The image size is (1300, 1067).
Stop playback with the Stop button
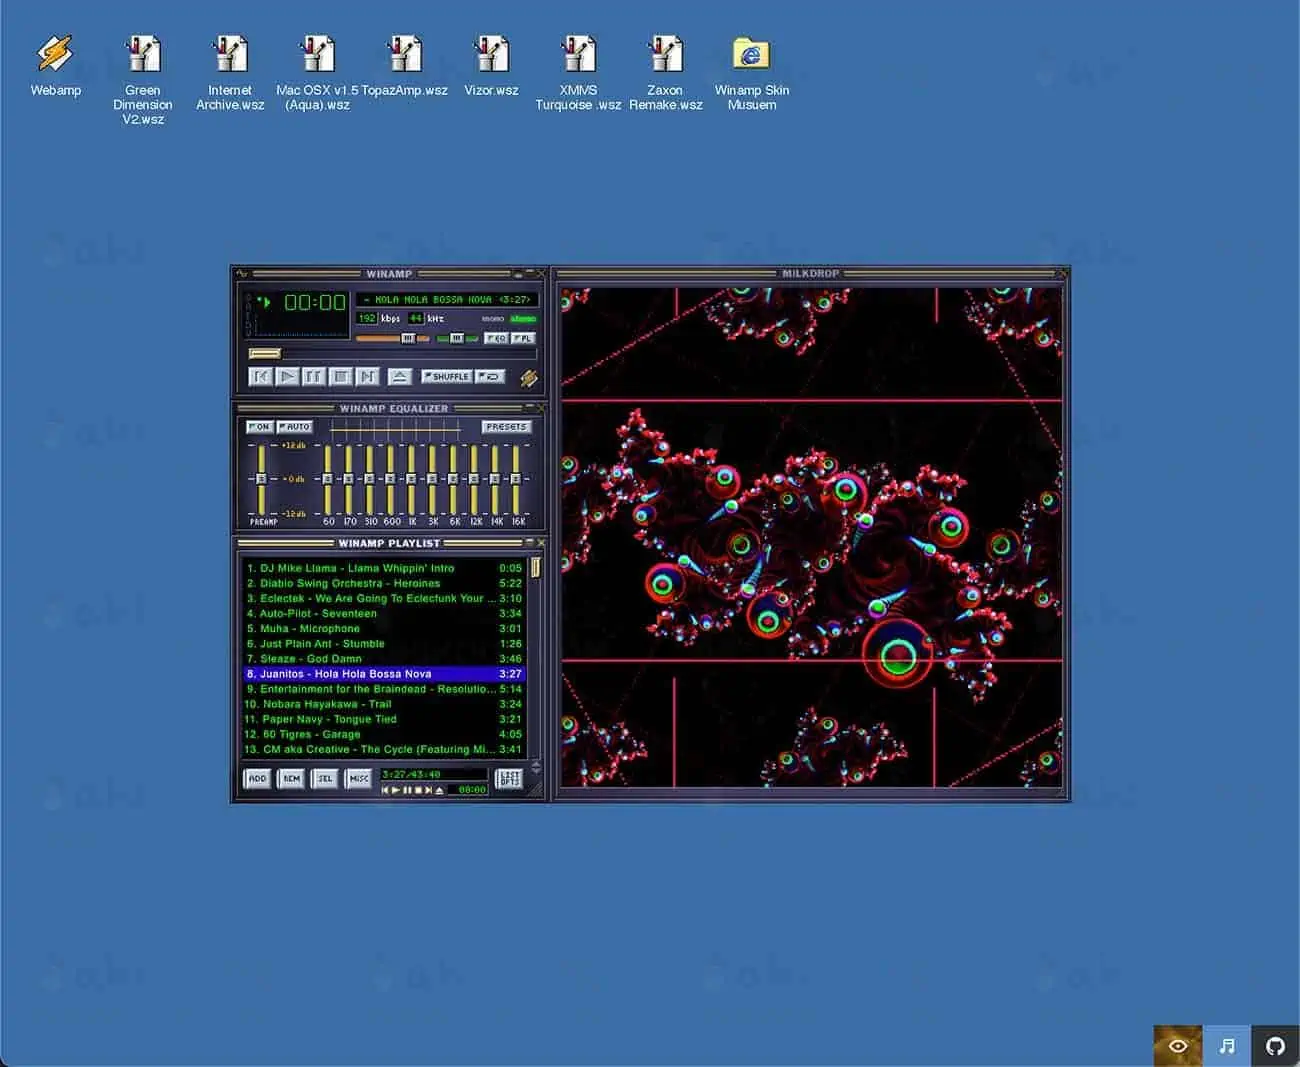click(341, 377)
